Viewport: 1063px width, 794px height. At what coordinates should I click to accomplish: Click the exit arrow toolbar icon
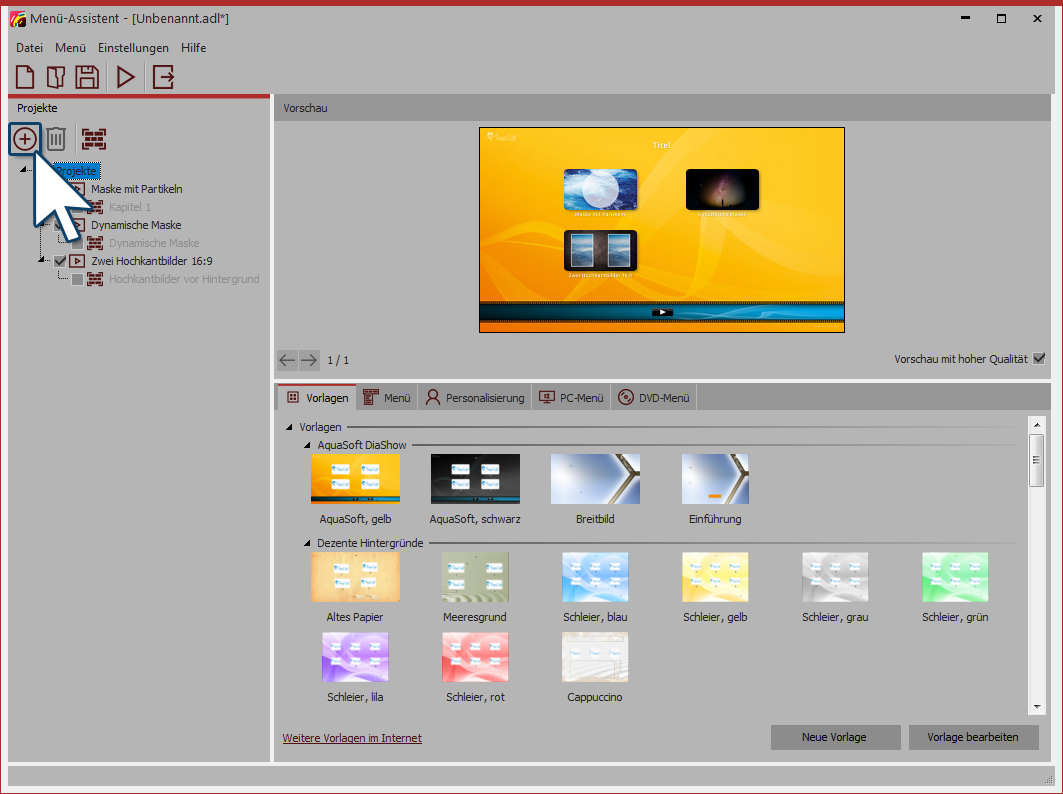163,76
